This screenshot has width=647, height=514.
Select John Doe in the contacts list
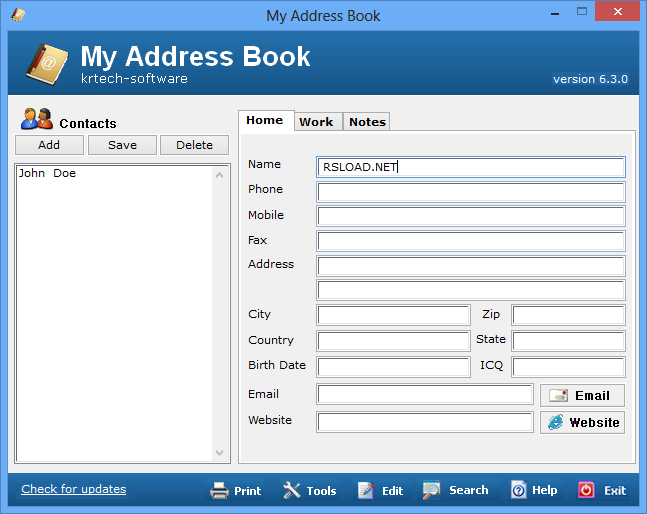coord(47,173)
